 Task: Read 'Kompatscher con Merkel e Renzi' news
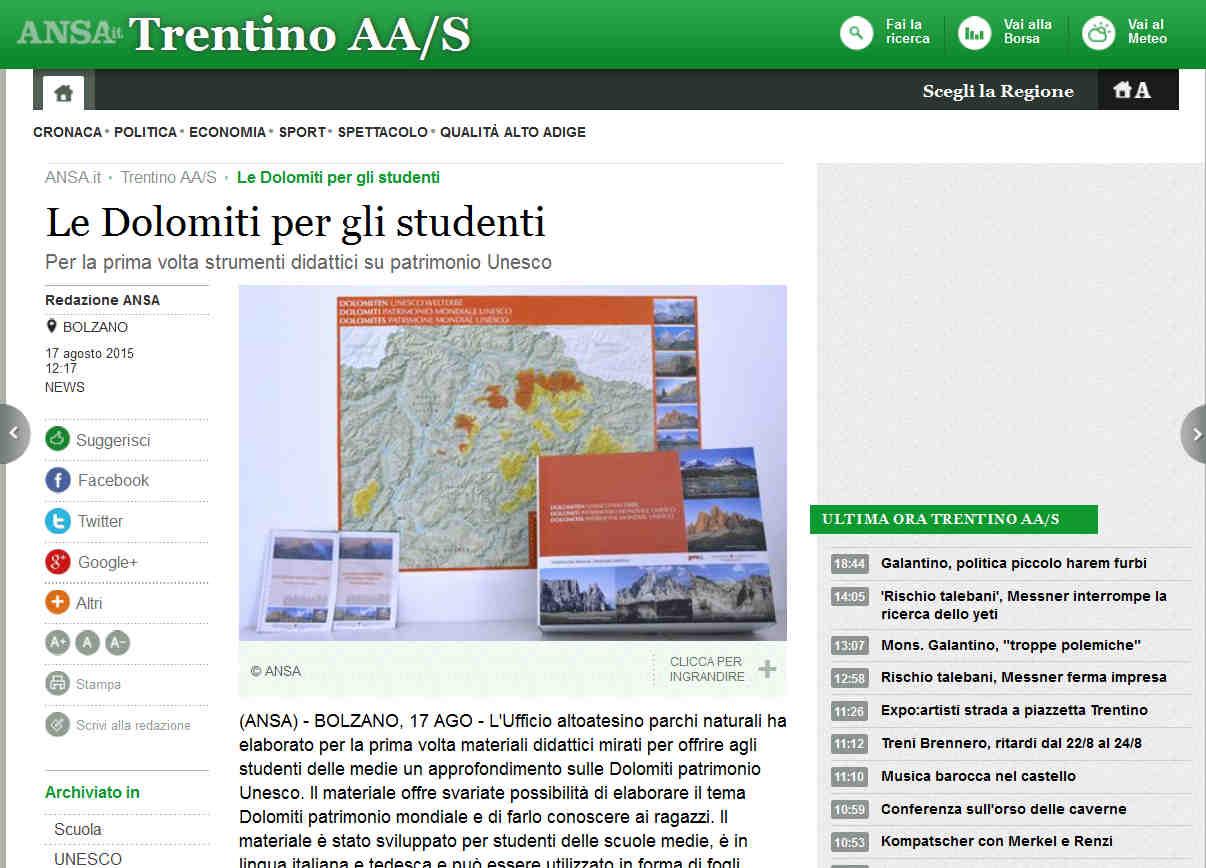[x=997, y=841]
